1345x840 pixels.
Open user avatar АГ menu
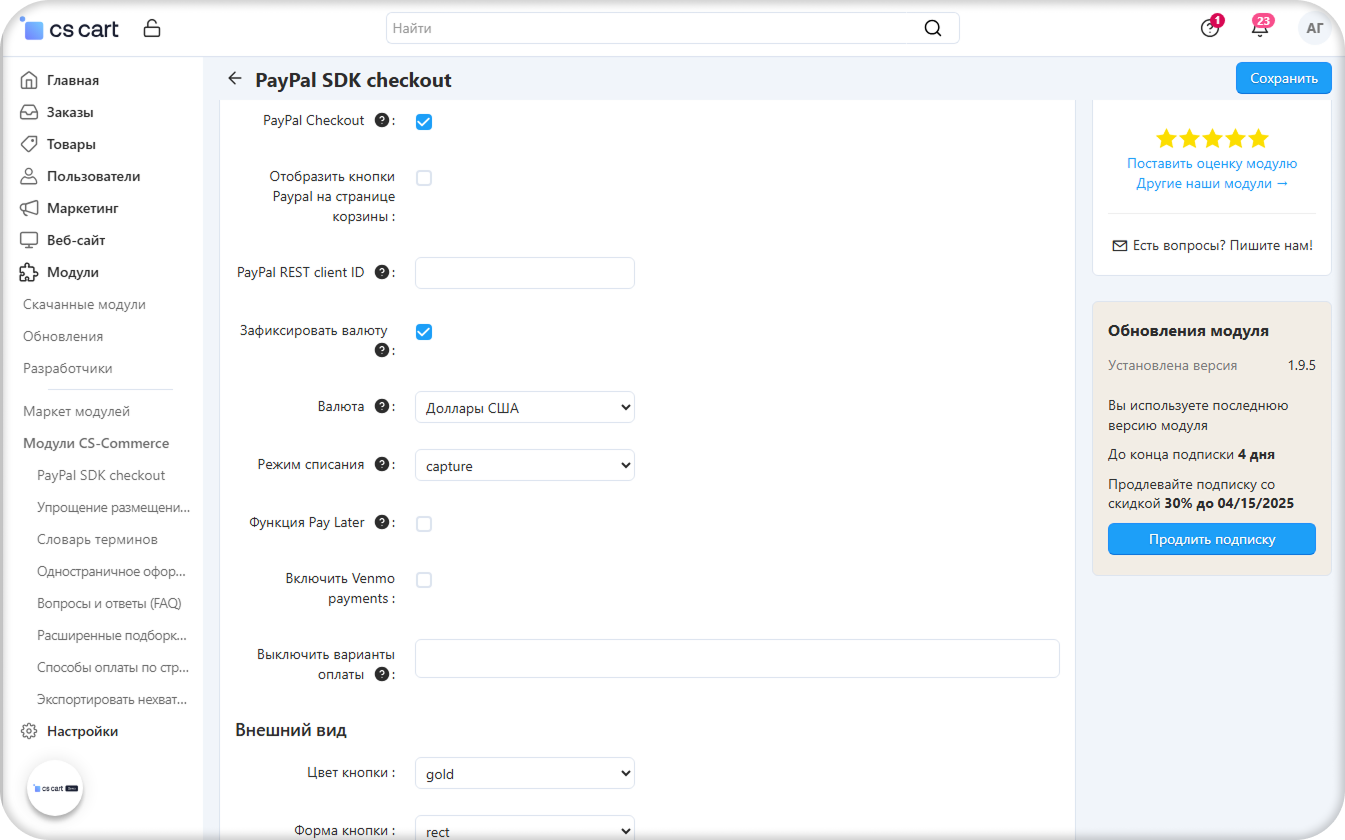tap(1315, 28)
